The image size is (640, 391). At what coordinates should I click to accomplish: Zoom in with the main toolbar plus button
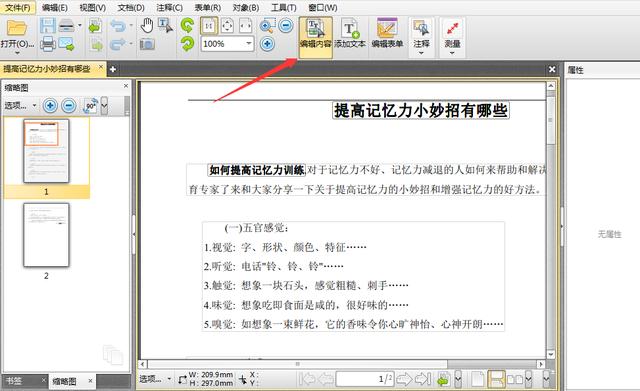pos(267,44)
